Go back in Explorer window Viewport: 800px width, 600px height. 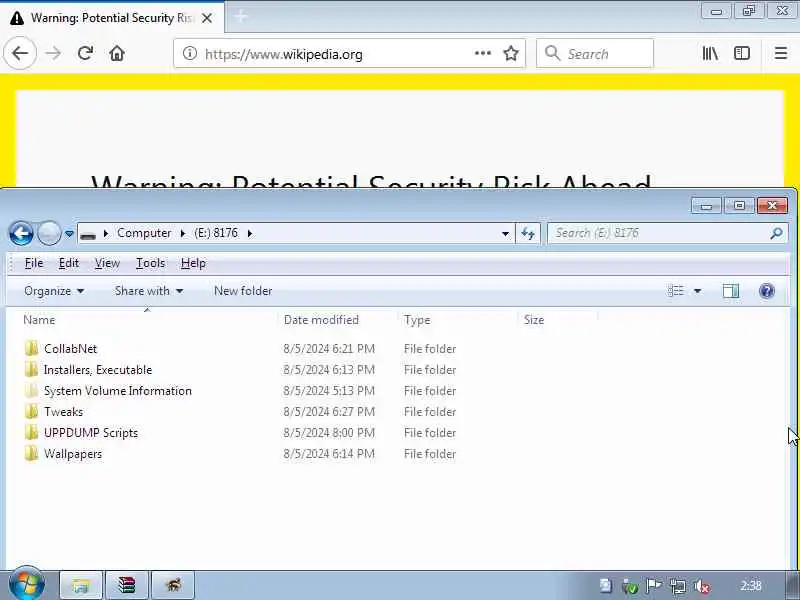[x=21, y=234]
